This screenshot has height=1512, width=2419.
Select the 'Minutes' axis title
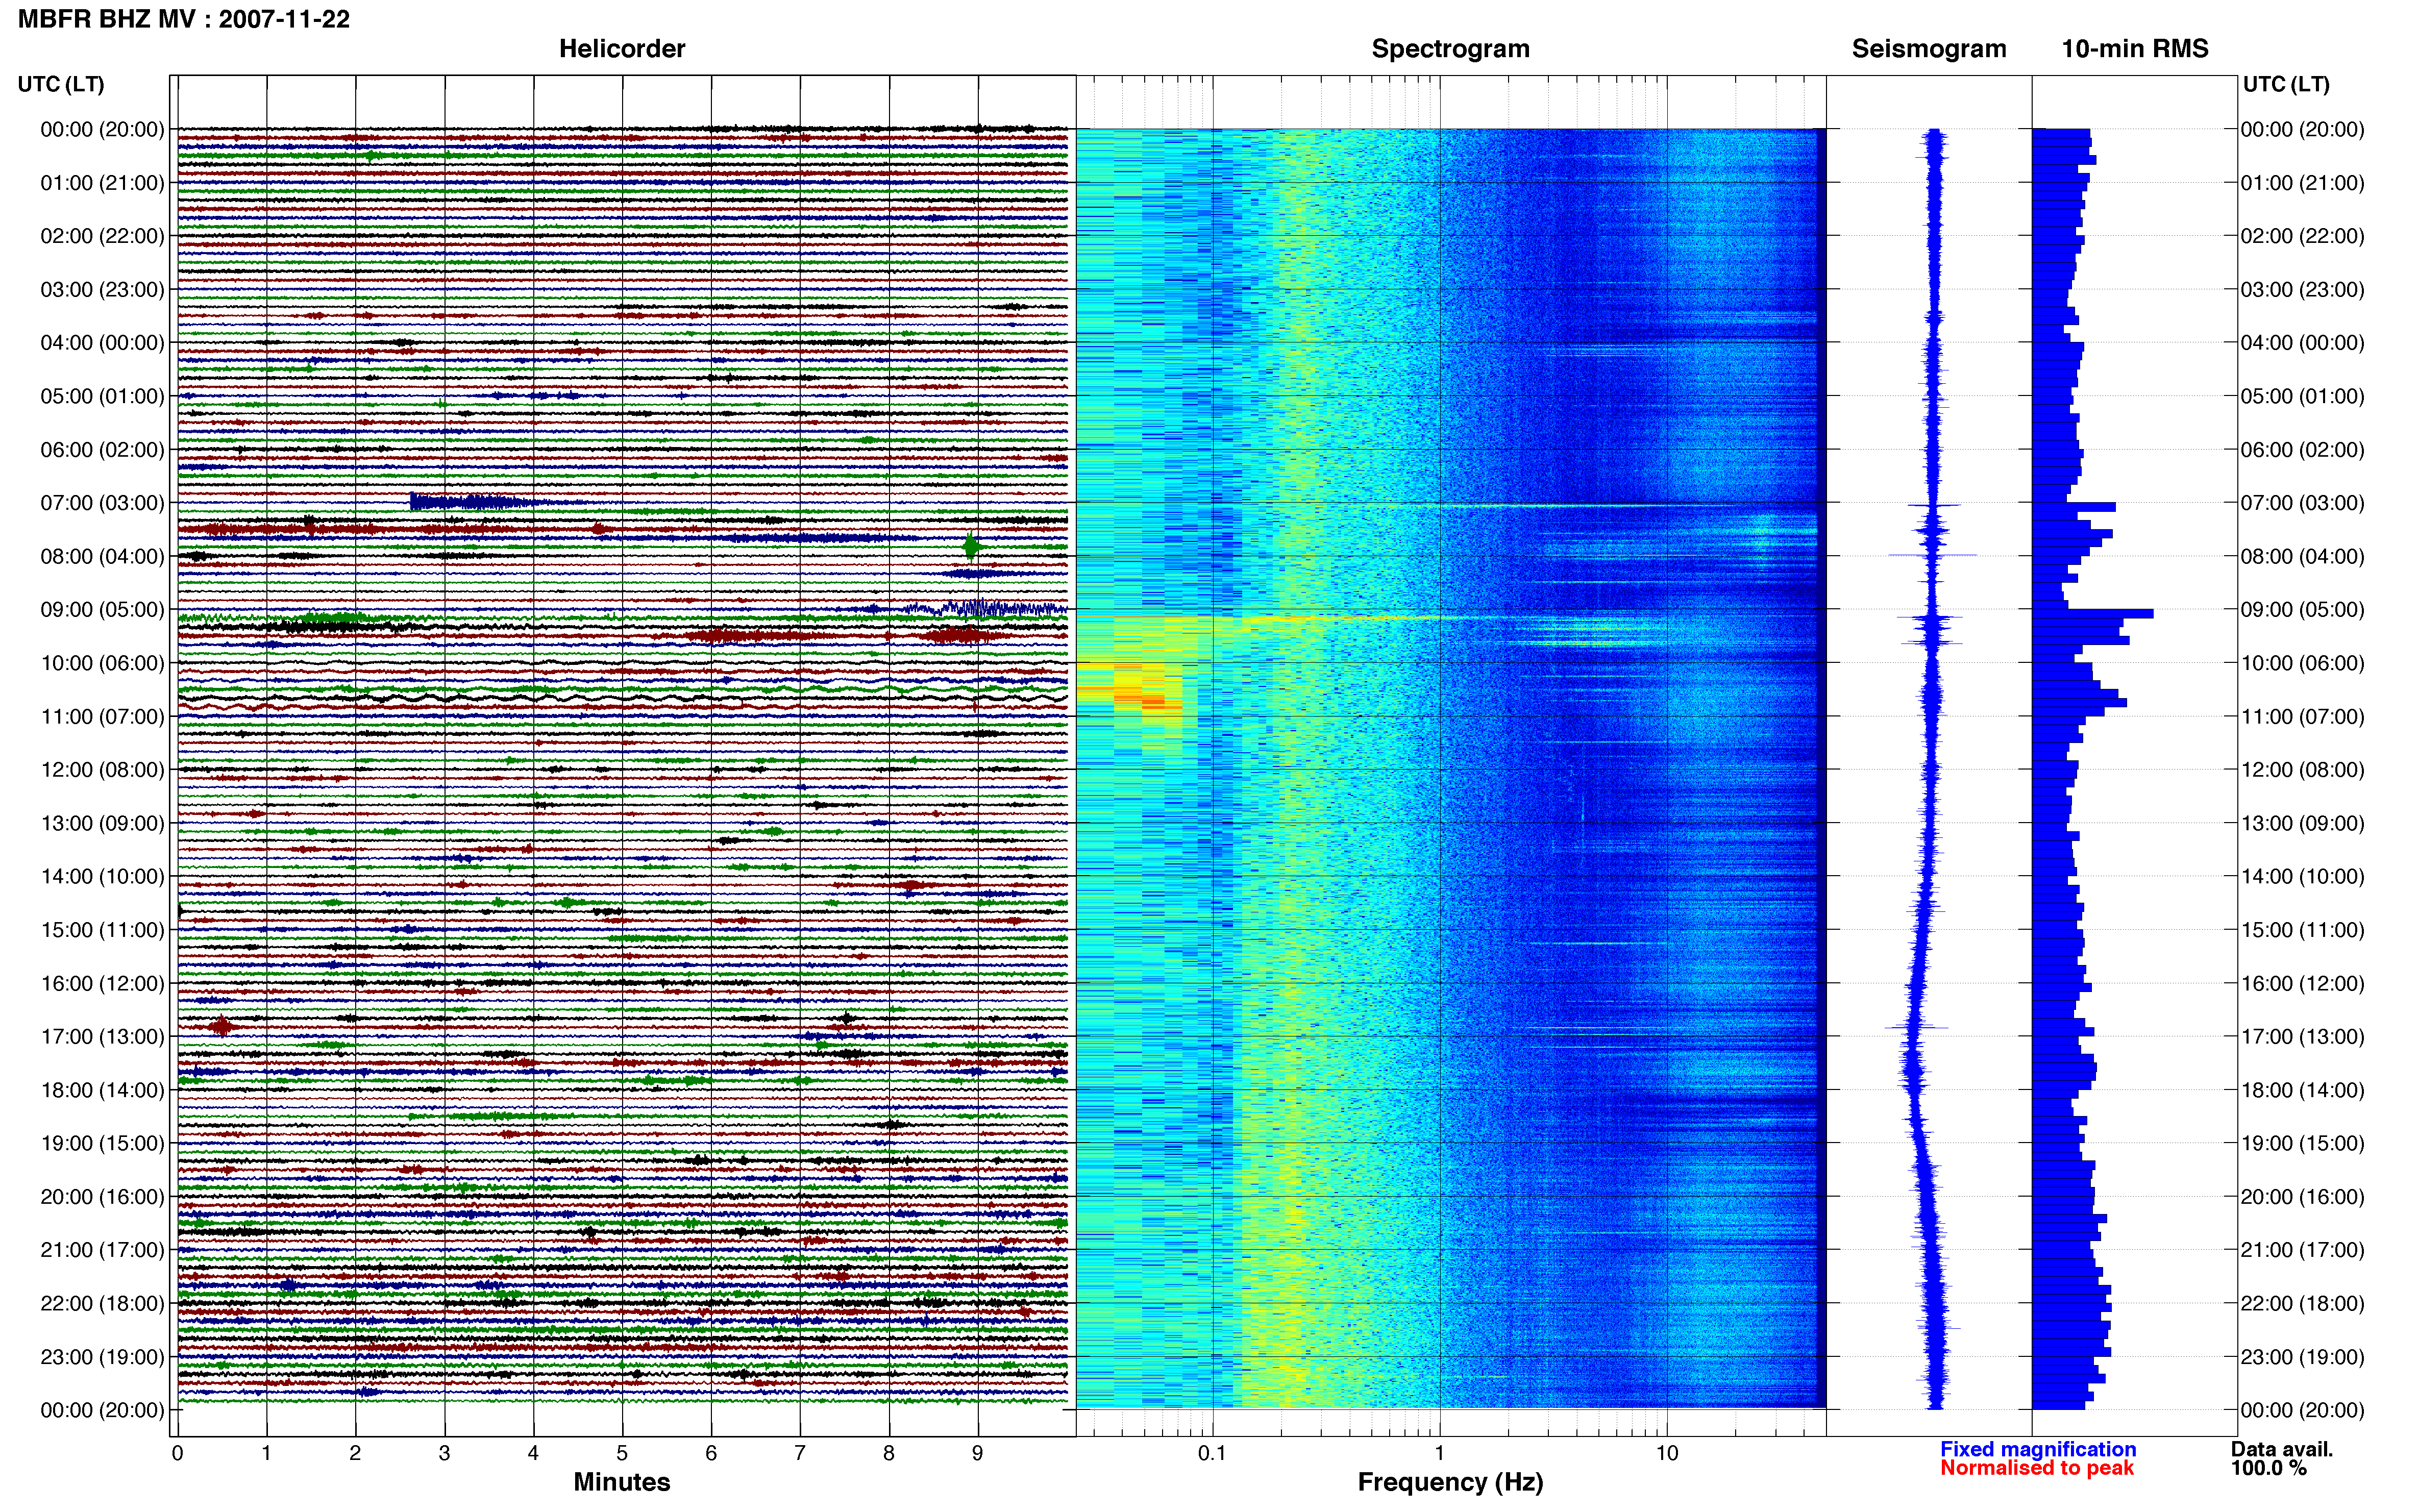point(622,1482)
